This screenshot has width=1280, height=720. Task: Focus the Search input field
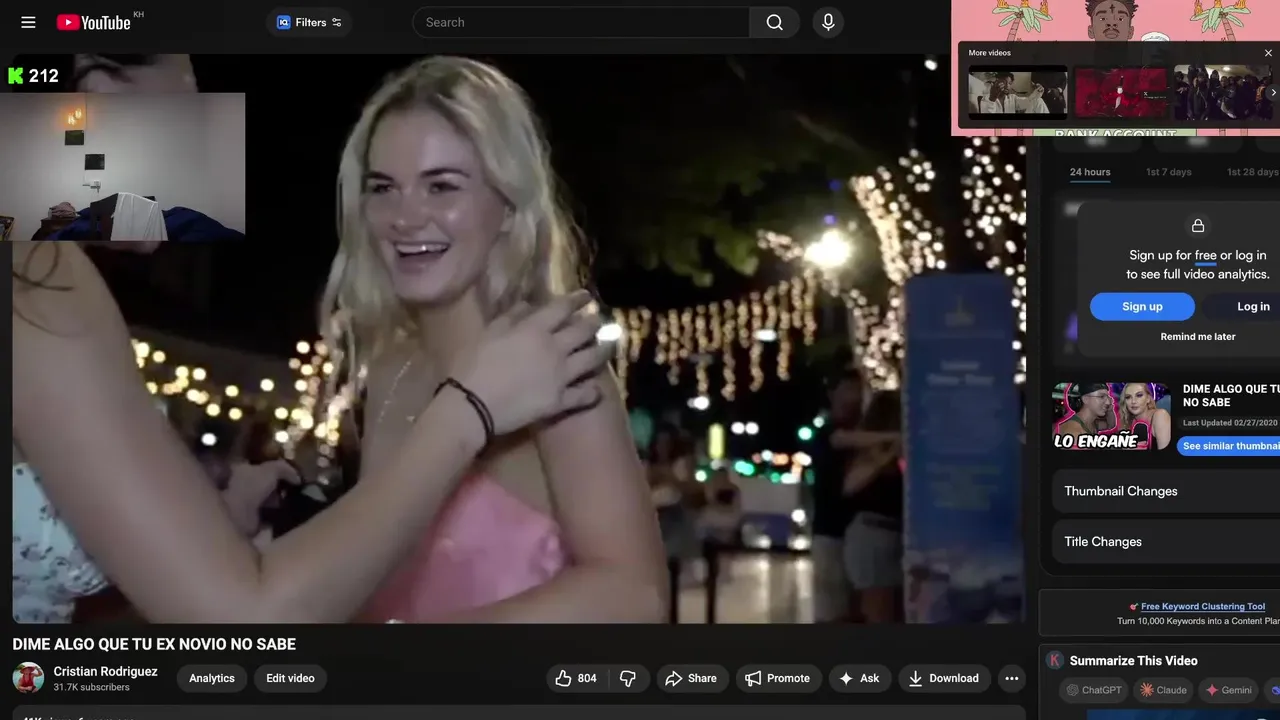581,22
